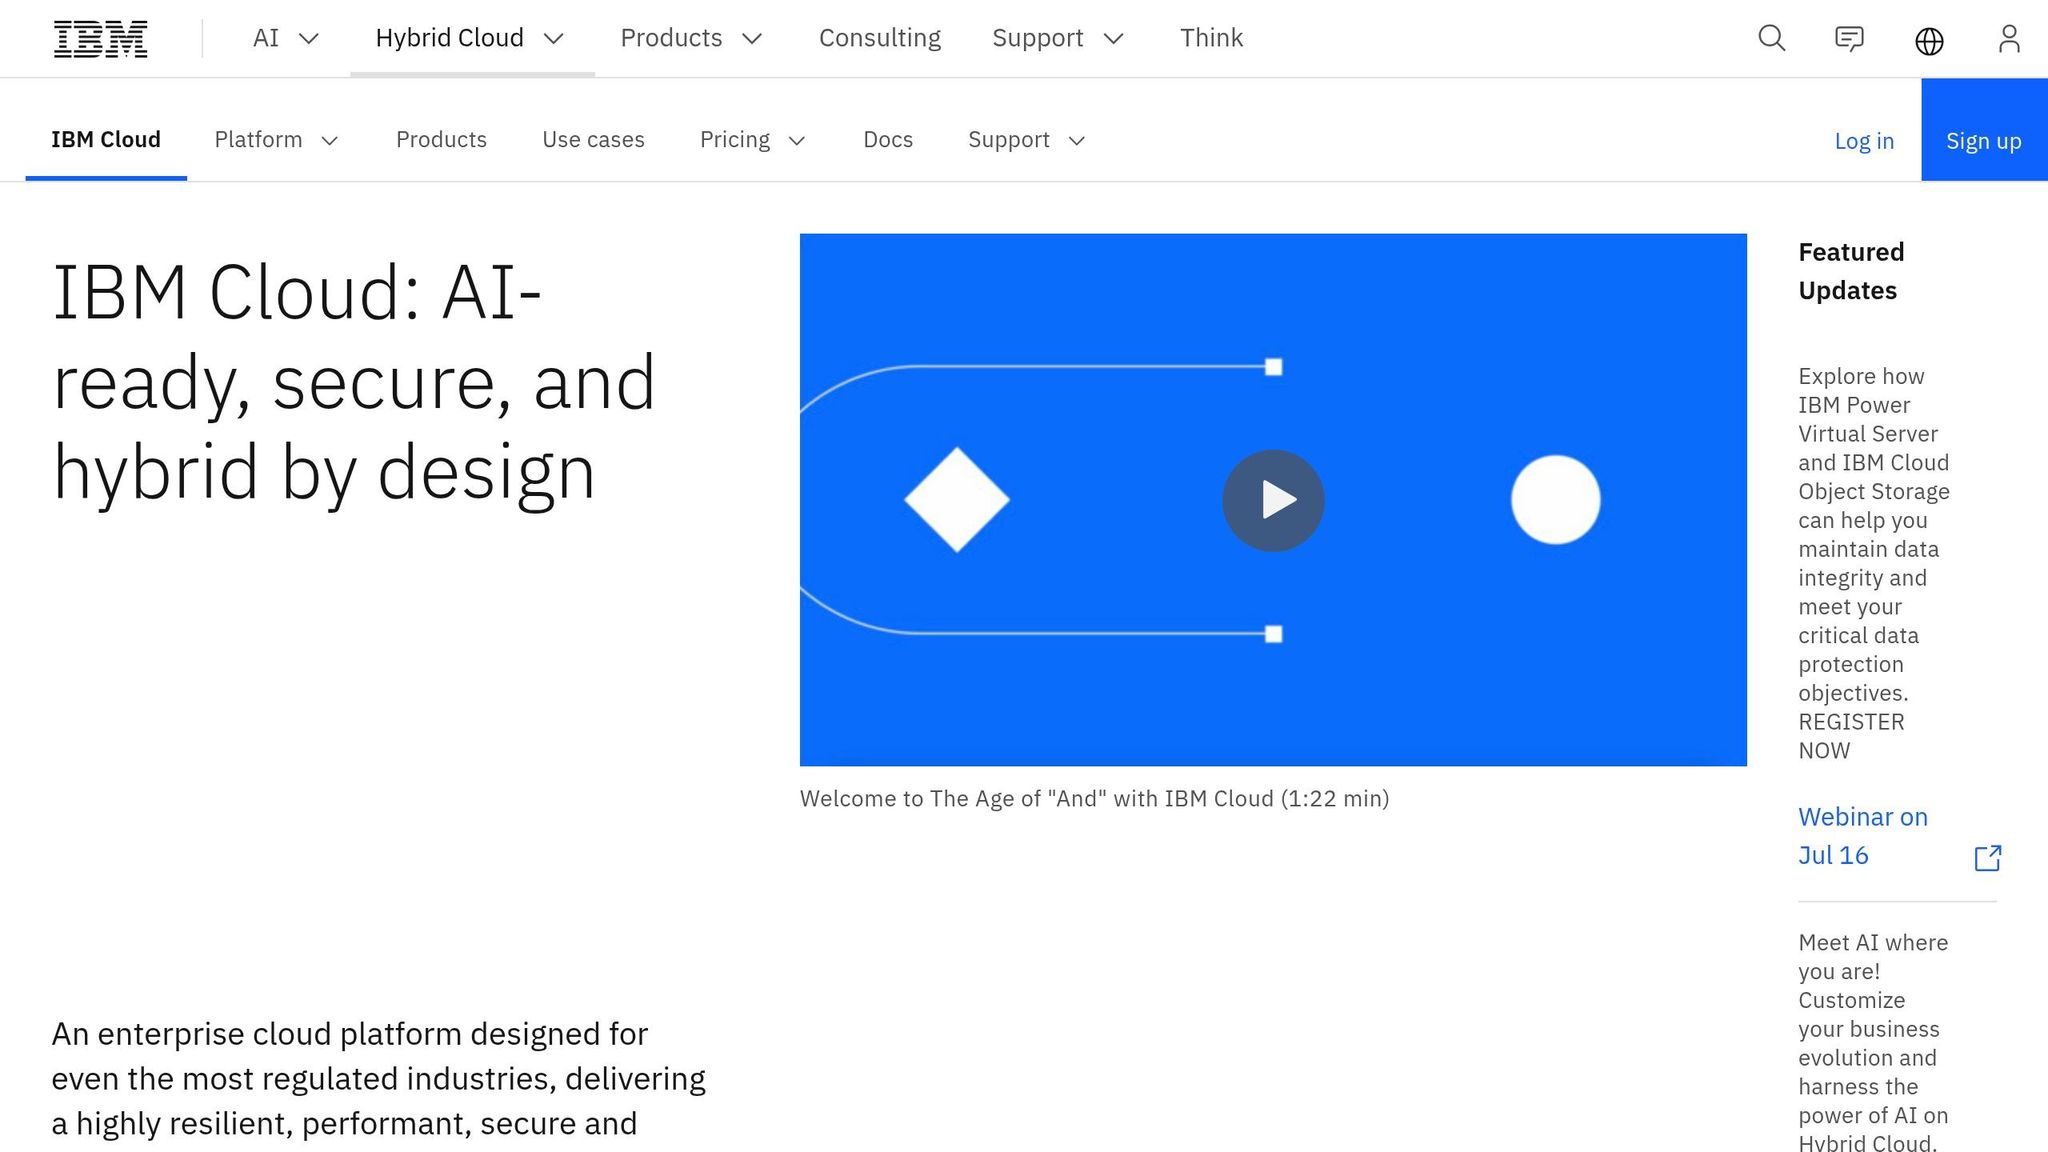The height and width of the screenshot is (1152, 2048).
Task: Expand the Hybrid Cloud menu
Action: coord(472,38)
